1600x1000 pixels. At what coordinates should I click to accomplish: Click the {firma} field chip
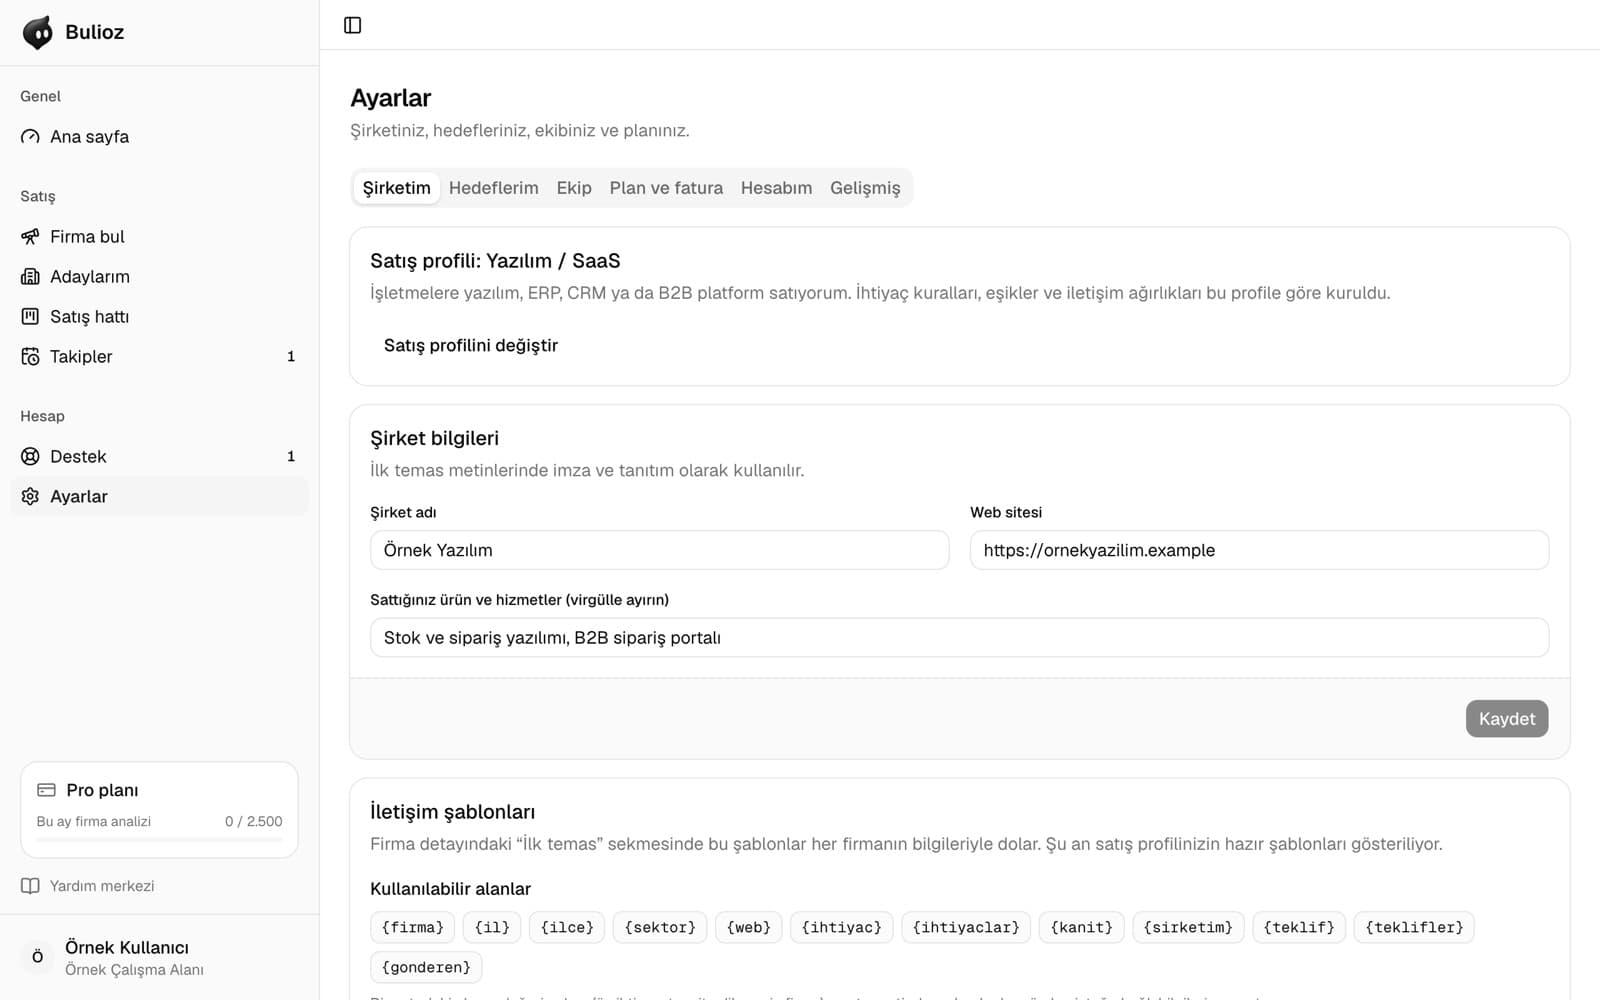[413, 927]
